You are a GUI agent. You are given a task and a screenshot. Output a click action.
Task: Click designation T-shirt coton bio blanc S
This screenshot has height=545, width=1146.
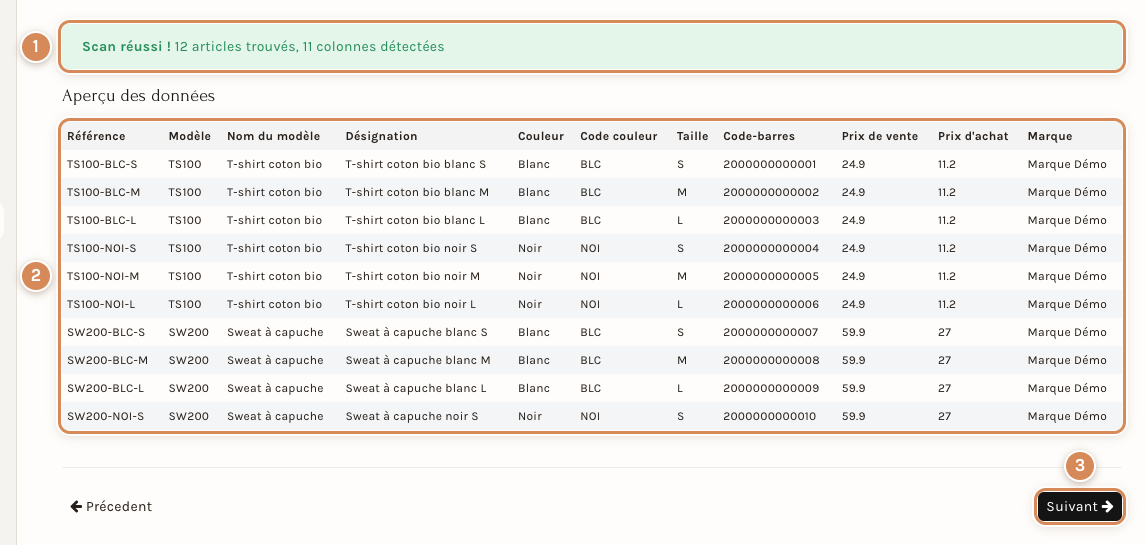pyautogui.click(x=415, y=164)
